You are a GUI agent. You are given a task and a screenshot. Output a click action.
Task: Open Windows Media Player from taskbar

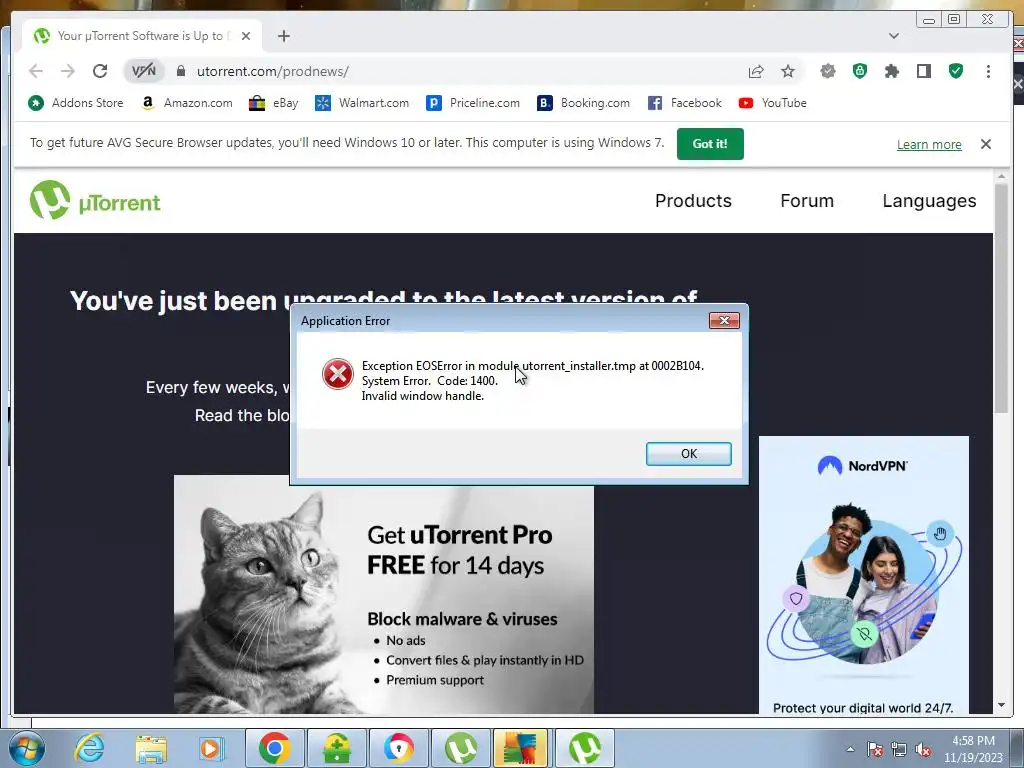211,748
